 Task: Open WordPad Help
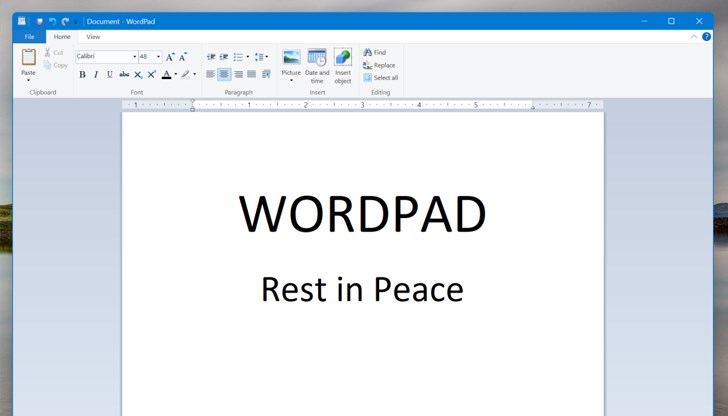pyautogui.click(x=706, y=37)
